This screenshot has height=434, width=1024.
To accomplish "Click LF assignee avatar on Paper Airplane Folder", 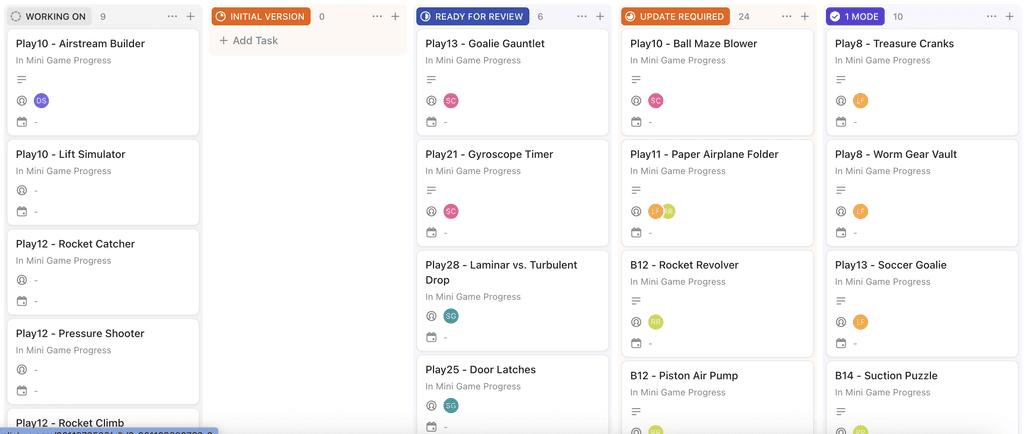I will 655,211.
